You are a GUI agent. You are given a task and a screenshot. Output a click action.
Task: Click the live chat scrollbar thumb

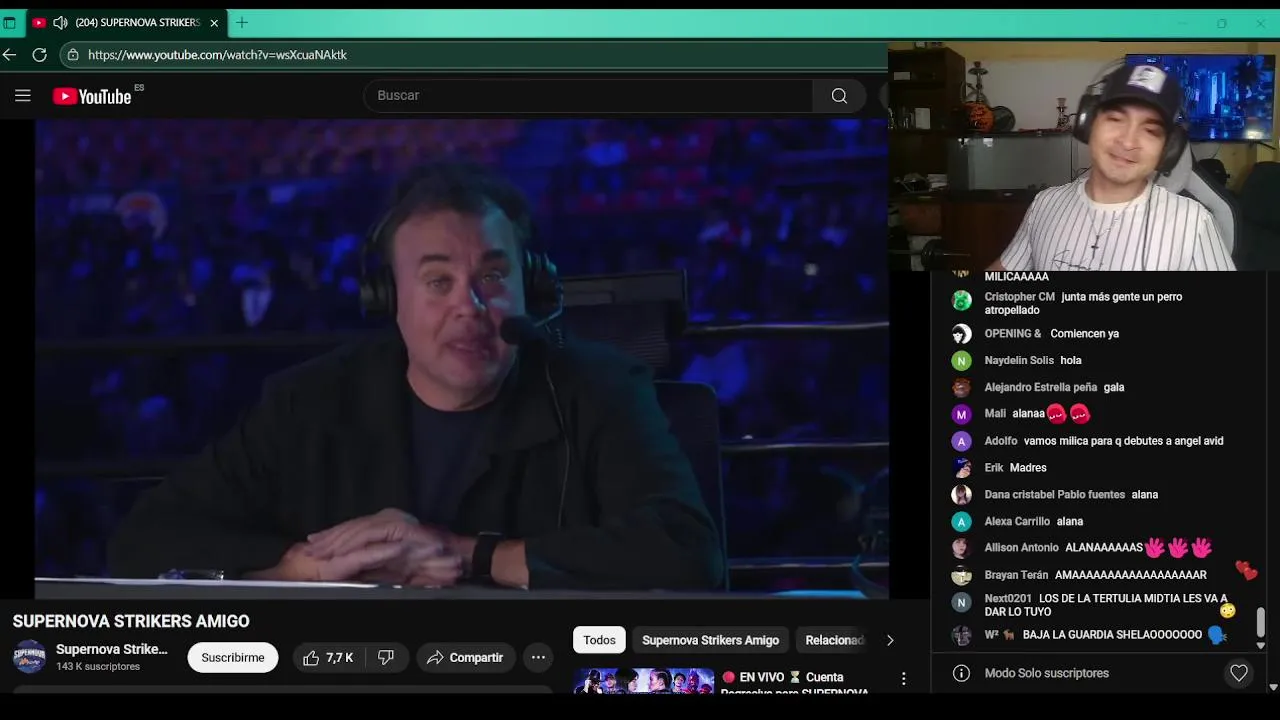coord(1260,621)
